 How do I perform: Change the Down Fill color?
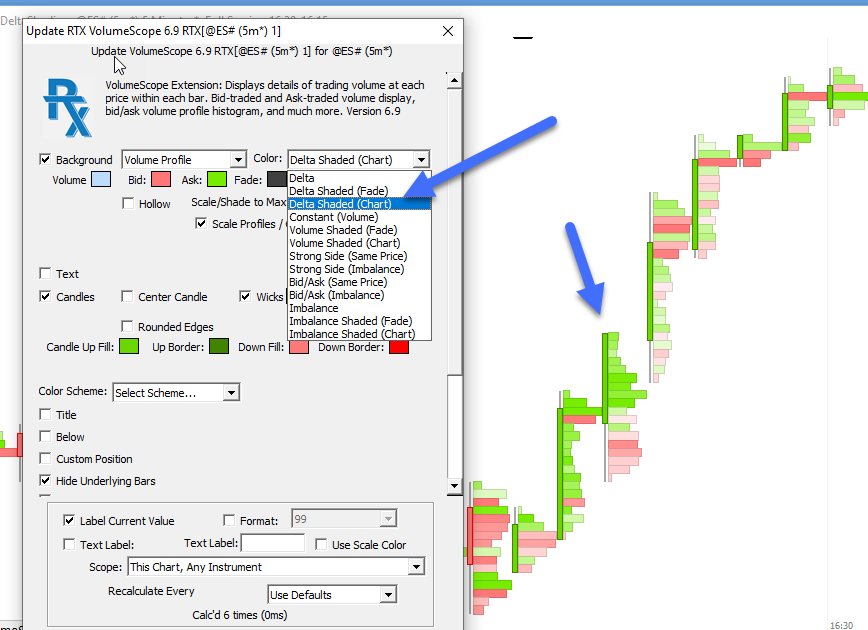pyautogui.click(x=299, y=347)
